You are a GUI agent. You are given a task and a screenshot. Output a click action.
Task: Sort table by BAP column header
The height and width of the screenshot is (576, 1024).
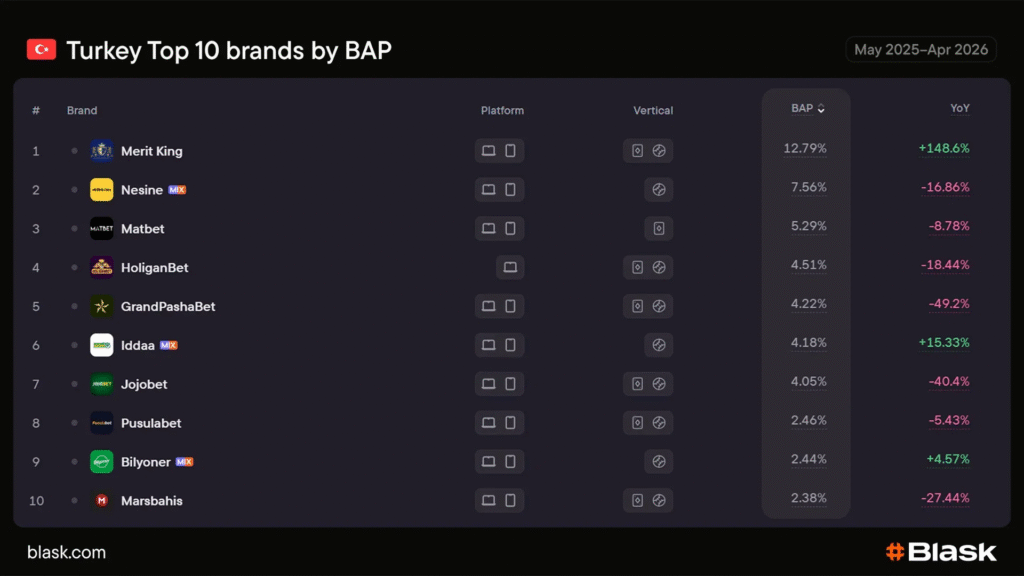[808, 108]
